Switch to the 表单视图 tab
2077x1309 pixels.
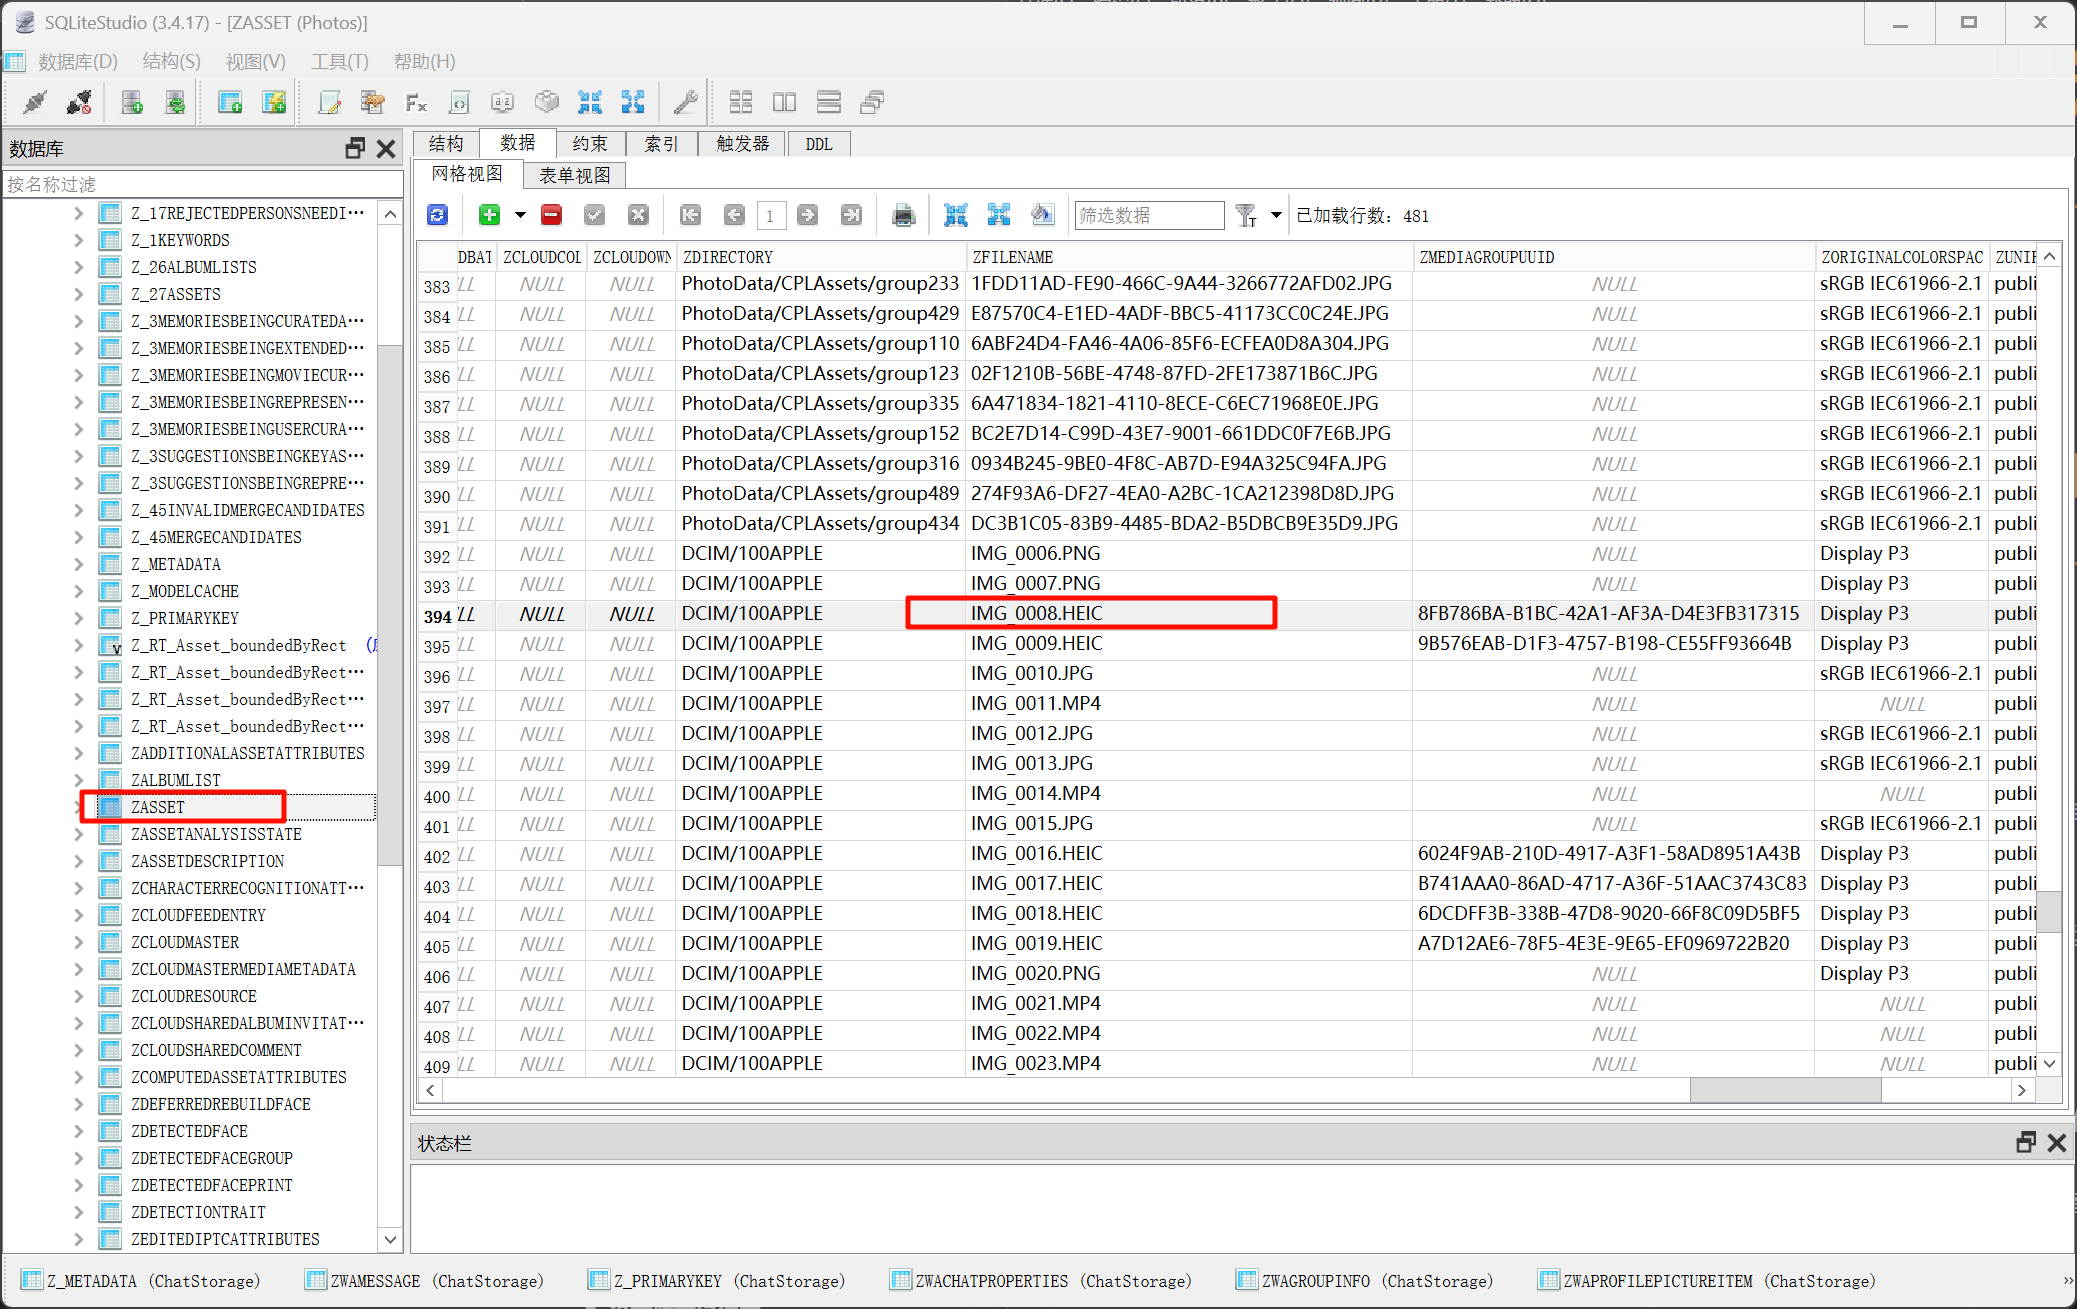click(574, 175)
